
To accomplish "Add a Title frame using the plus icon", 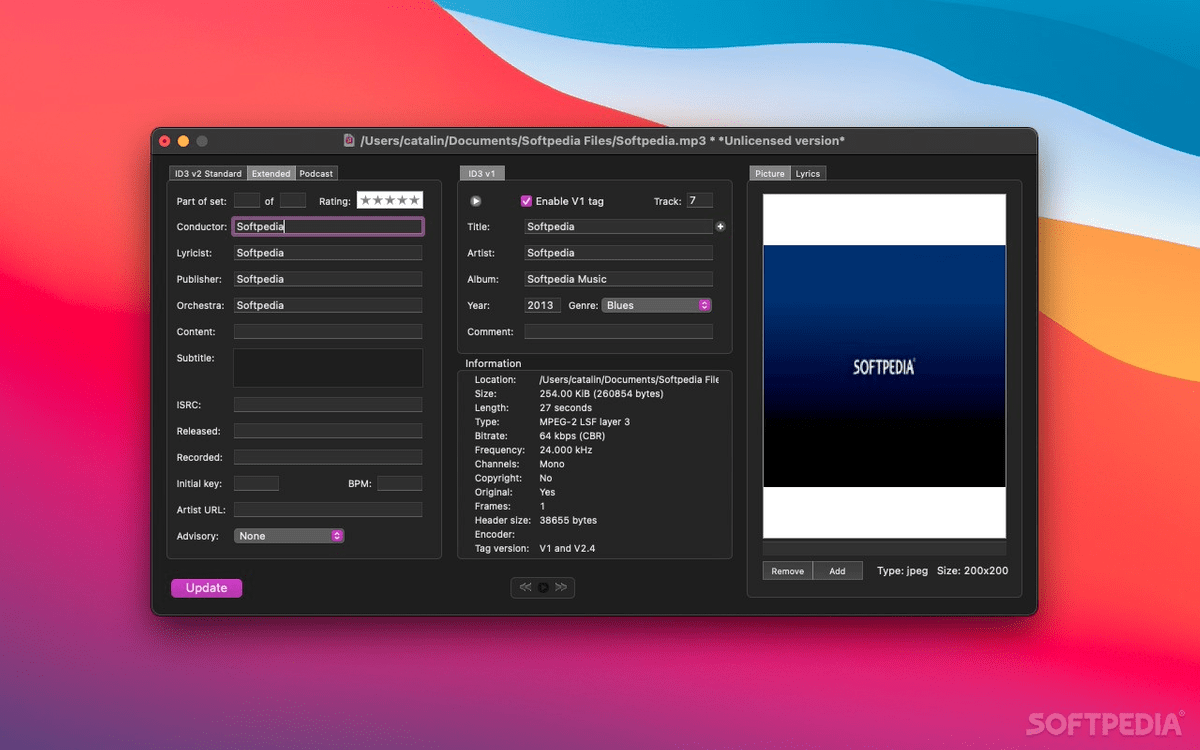I will [x=720, y=227].
